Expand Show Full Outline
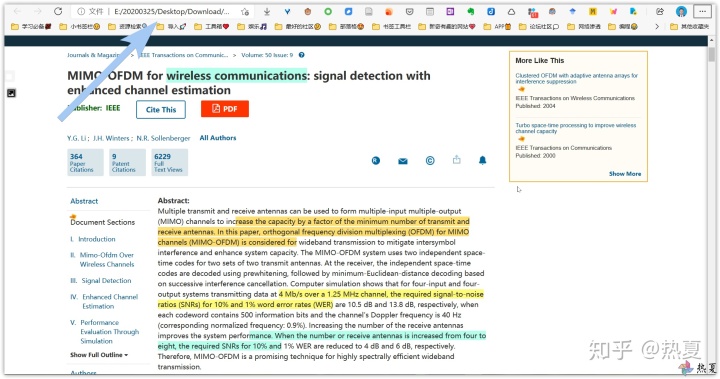This screenshot has height=379, width=720. point(99,355)
